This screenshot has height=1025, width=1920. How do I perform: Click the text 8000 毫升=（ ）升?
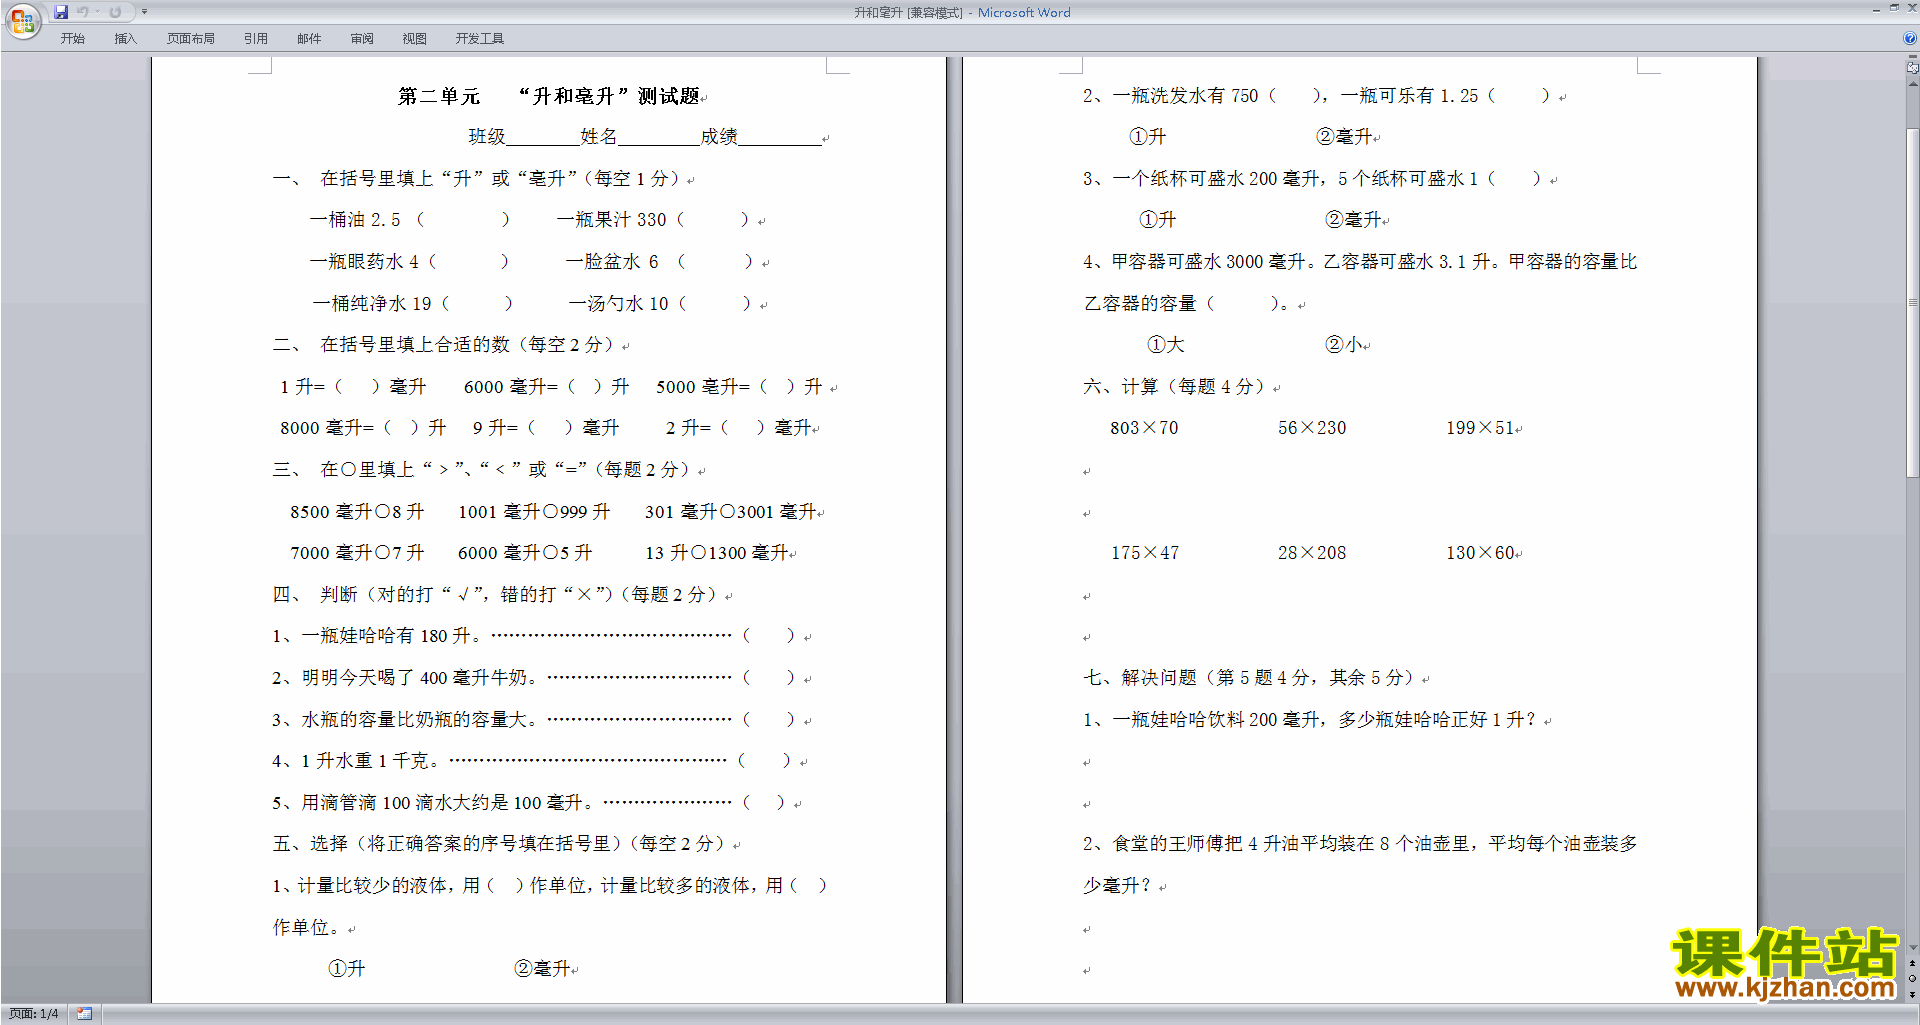click(x=363, y=428)
